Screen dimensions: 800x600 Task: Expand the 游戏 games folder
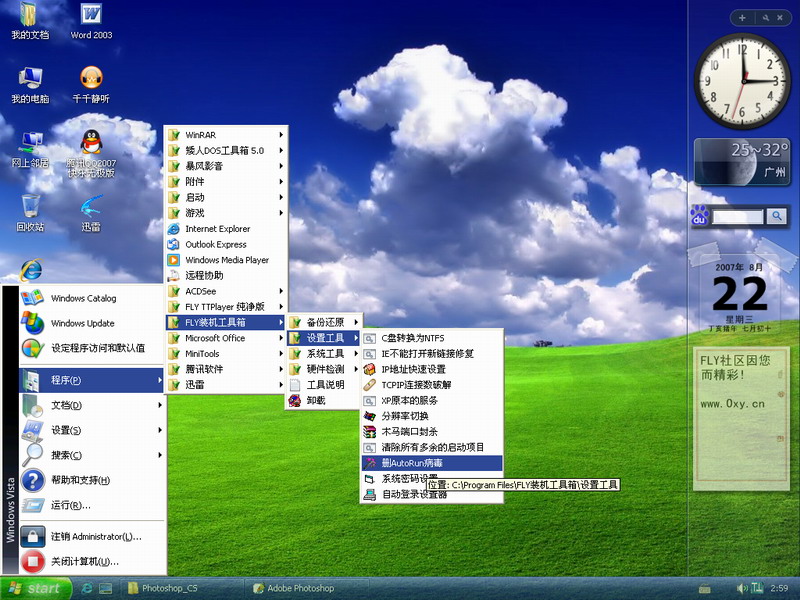pos(226,213)
